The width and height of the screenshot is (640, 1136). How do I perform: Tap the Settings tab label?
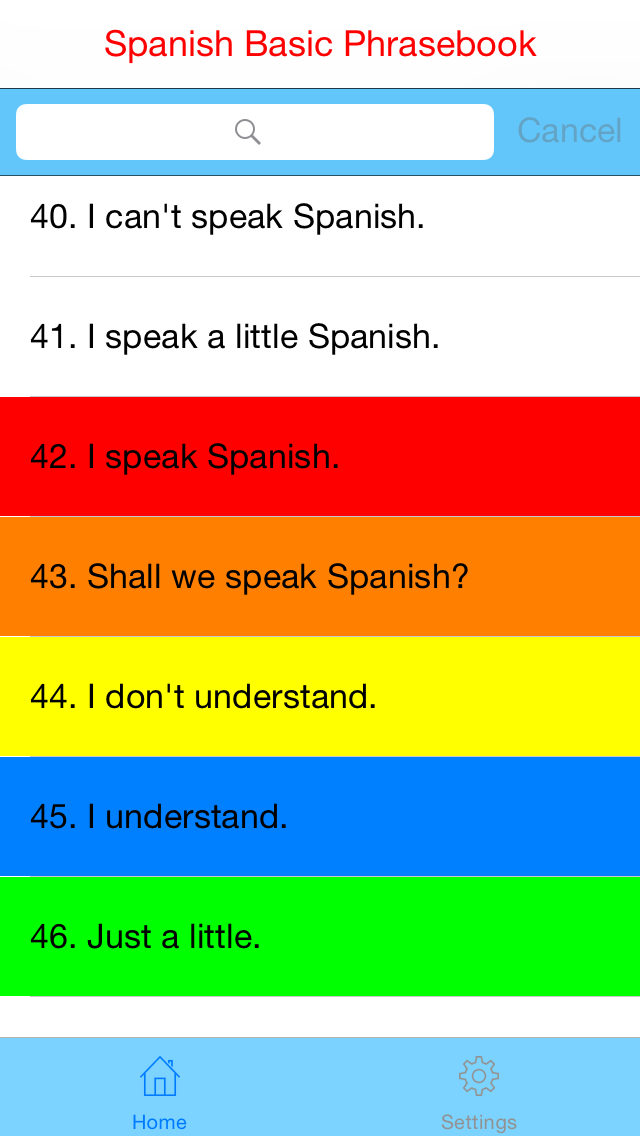coord(479,1122)
